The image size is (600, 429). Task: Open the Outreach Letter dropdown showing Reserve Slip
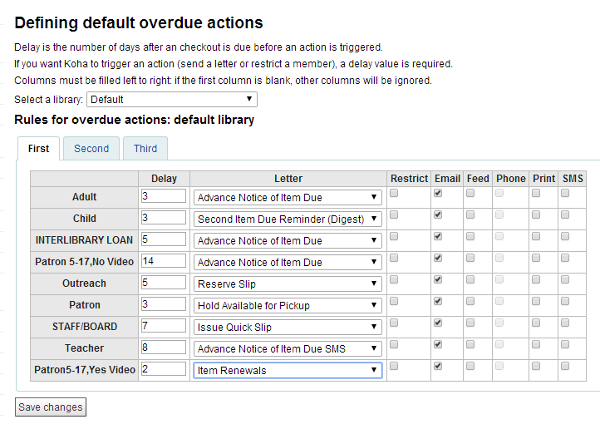(x=287, y=283)
